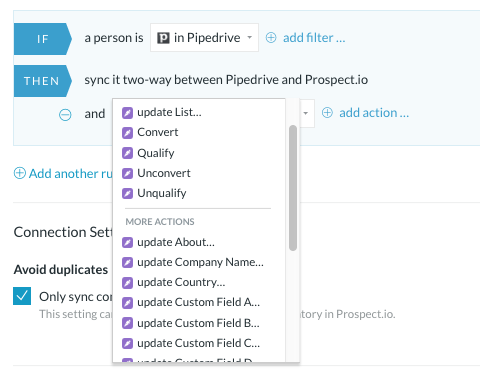Click the purple icon next to Convert
480x375 pixels.
click(x=127, y=133)
